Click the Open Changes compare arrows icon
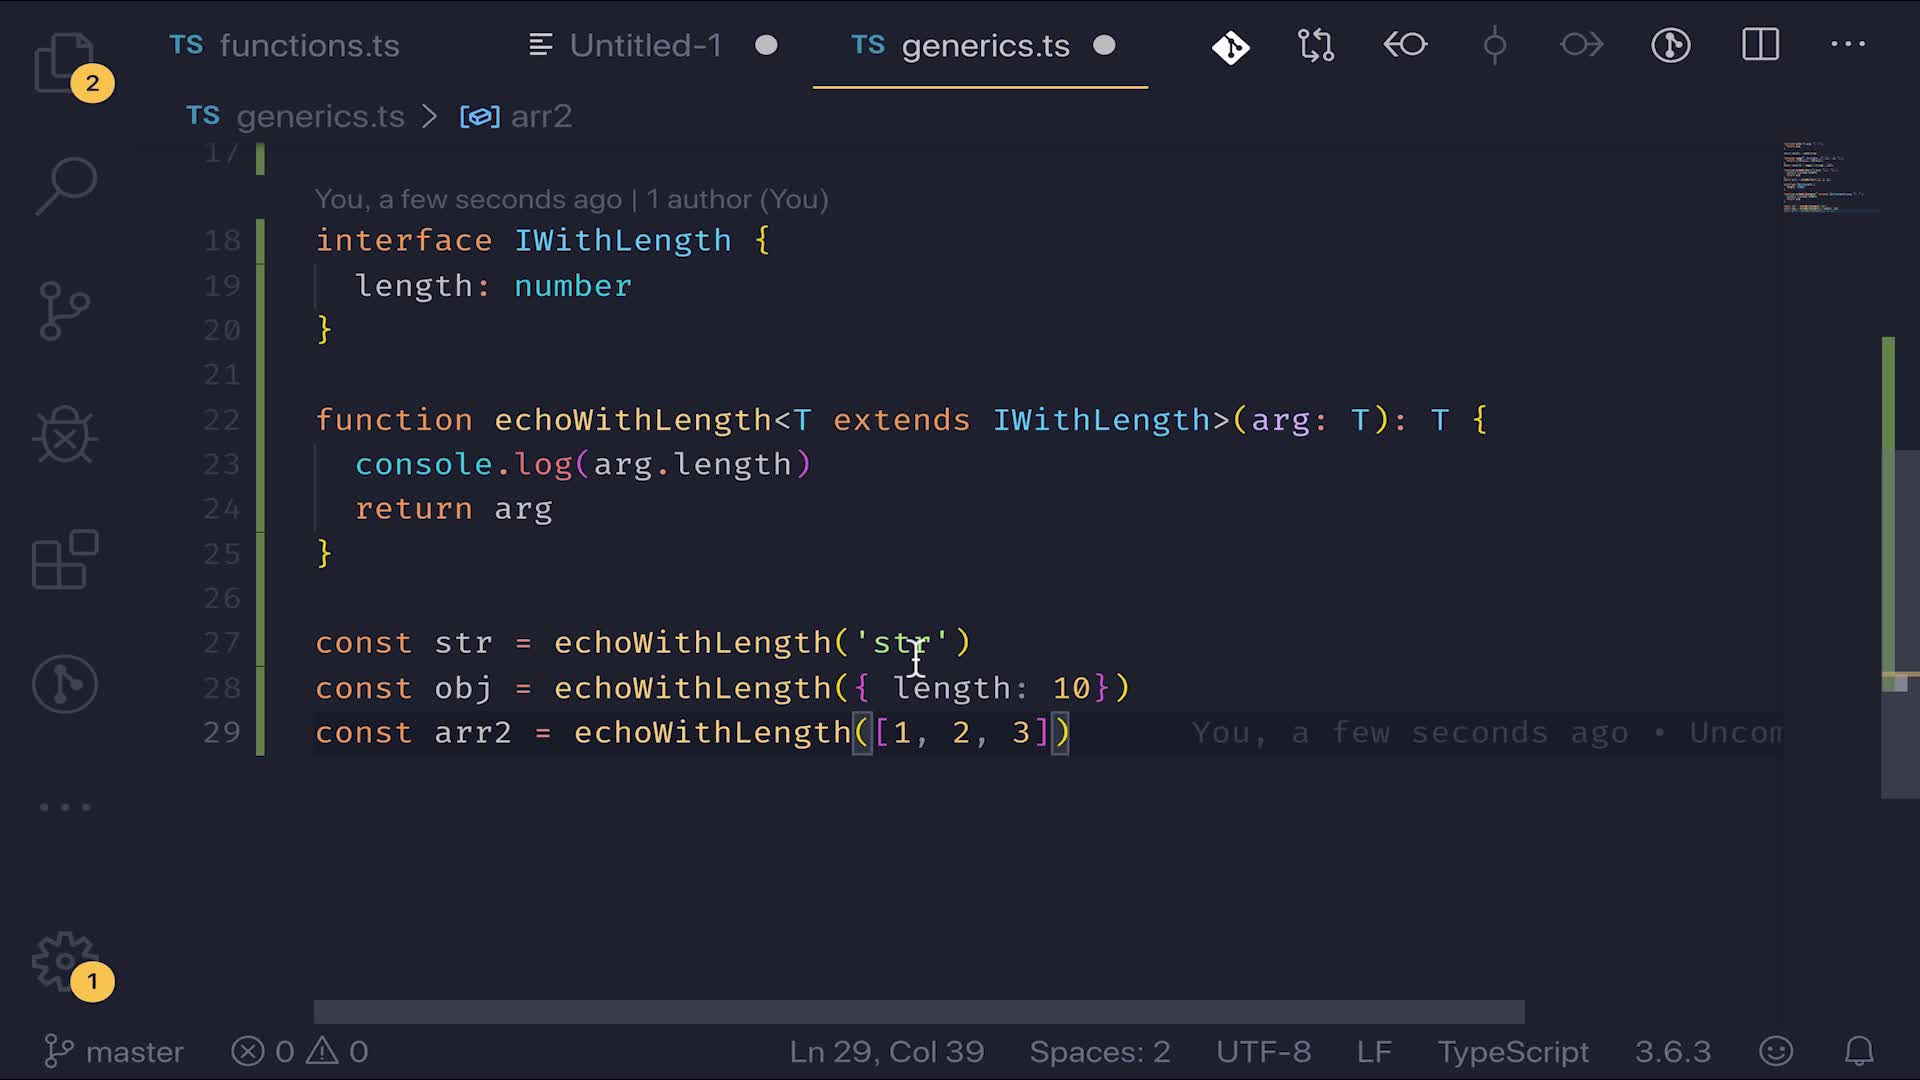 coord(1316,45)
